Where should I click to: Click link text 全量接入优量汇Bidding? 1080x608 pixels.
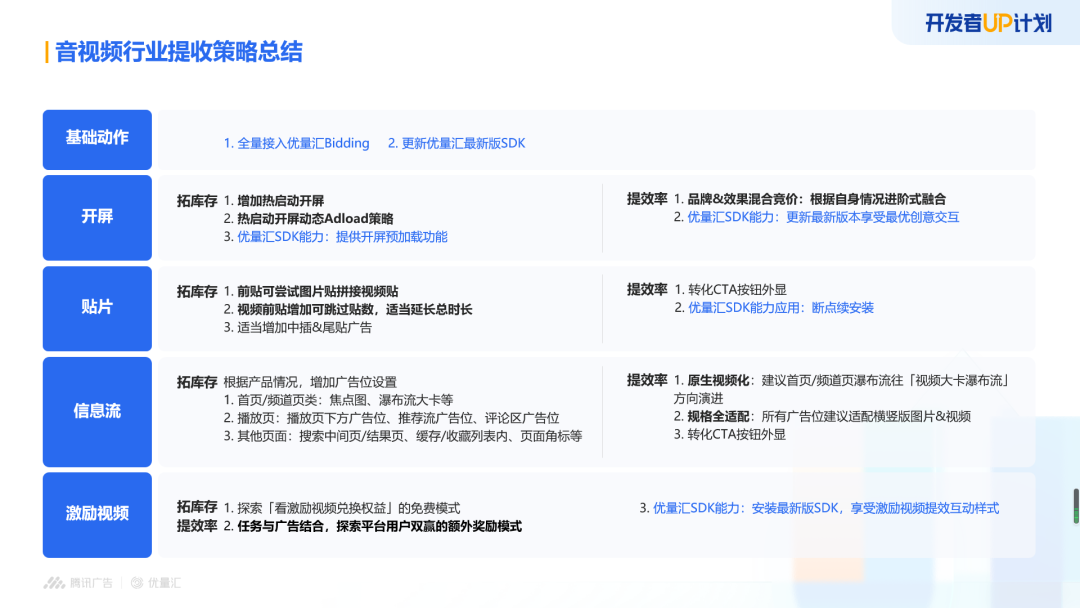coord(303,143)
